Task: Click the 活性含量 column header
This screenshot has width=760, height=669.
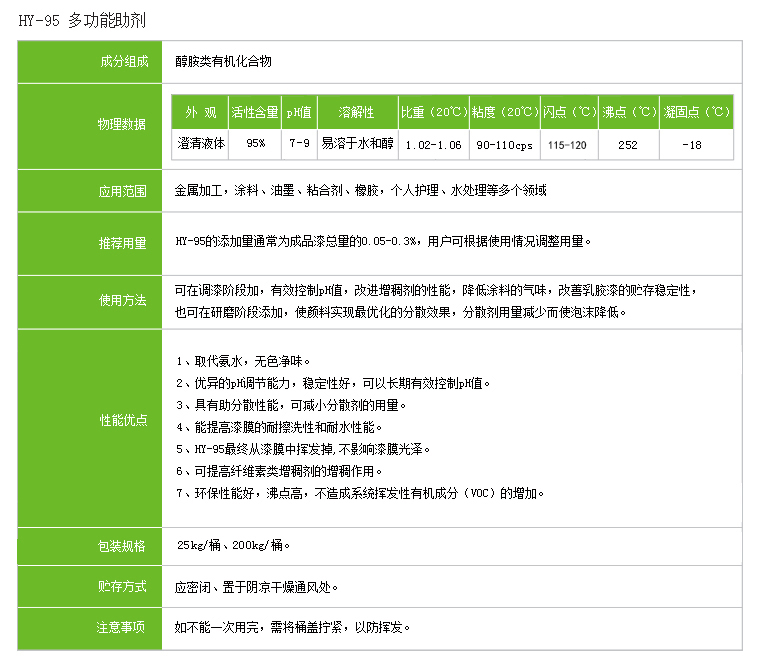Action: 255,112
